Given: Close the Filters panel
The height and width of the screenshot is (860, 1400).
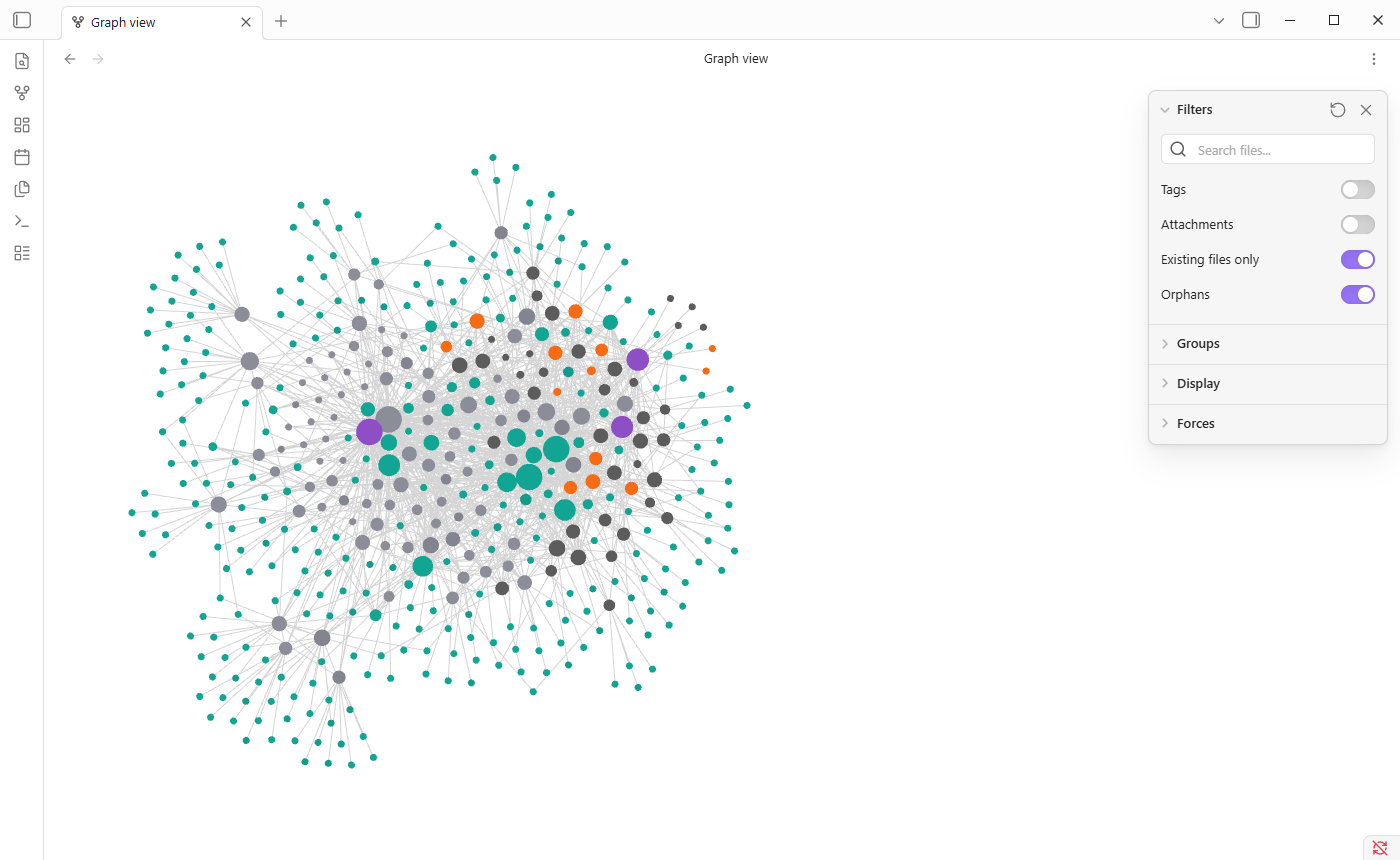Looking at the screenshot, I should 1366,110.
